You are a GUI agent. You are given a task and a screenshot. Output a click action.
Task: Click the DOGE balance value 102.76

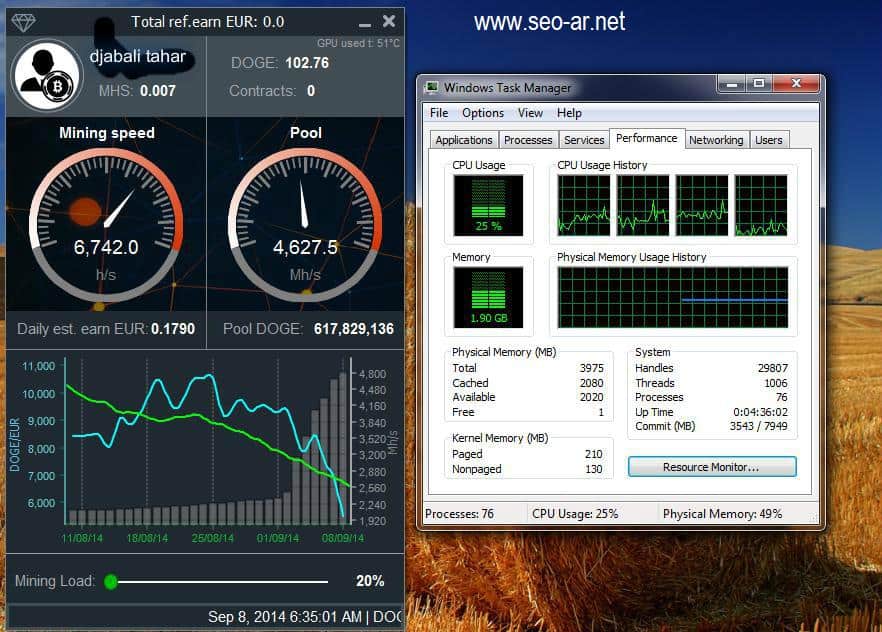pyautogui.click(x=307, y=63)
